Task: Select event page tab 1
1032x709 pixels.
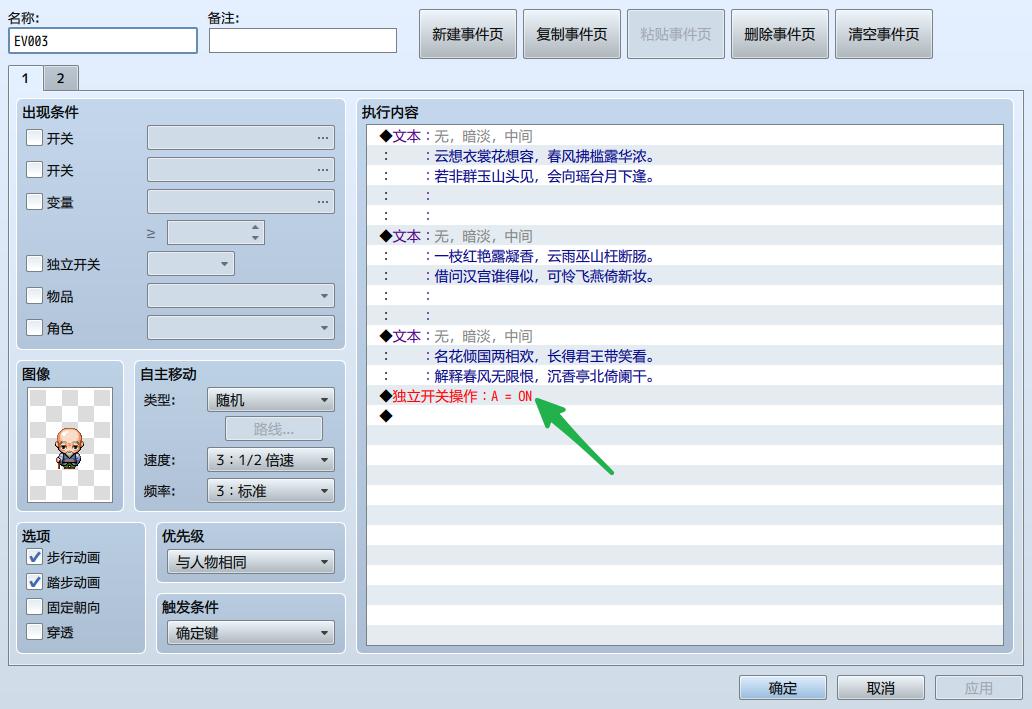Action: pyautogui.click(x=26, y=78)
